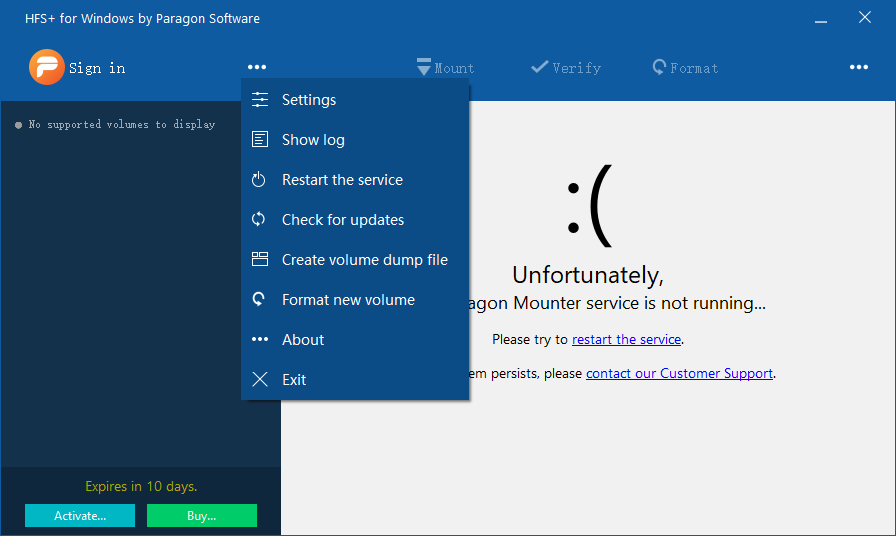Click the Paragon orange logo icon

click(x=47, y=67)
